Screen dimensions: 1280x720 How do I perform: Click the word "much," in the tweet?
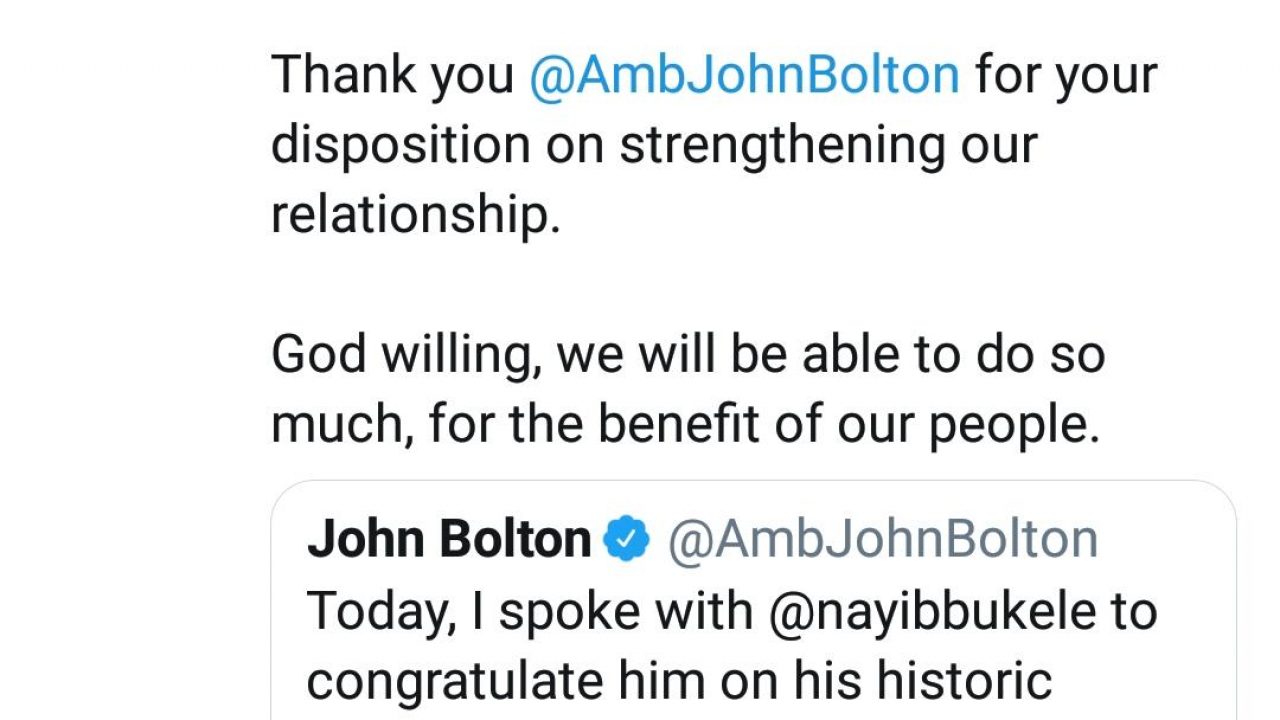click(342, 425)
